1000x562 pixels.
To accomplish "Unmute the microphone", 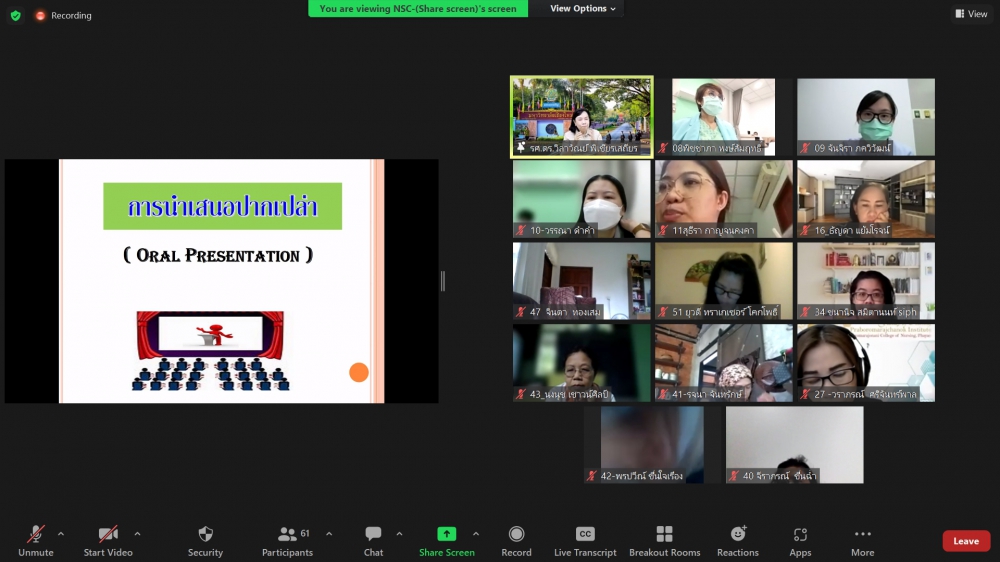I will 36,535.
